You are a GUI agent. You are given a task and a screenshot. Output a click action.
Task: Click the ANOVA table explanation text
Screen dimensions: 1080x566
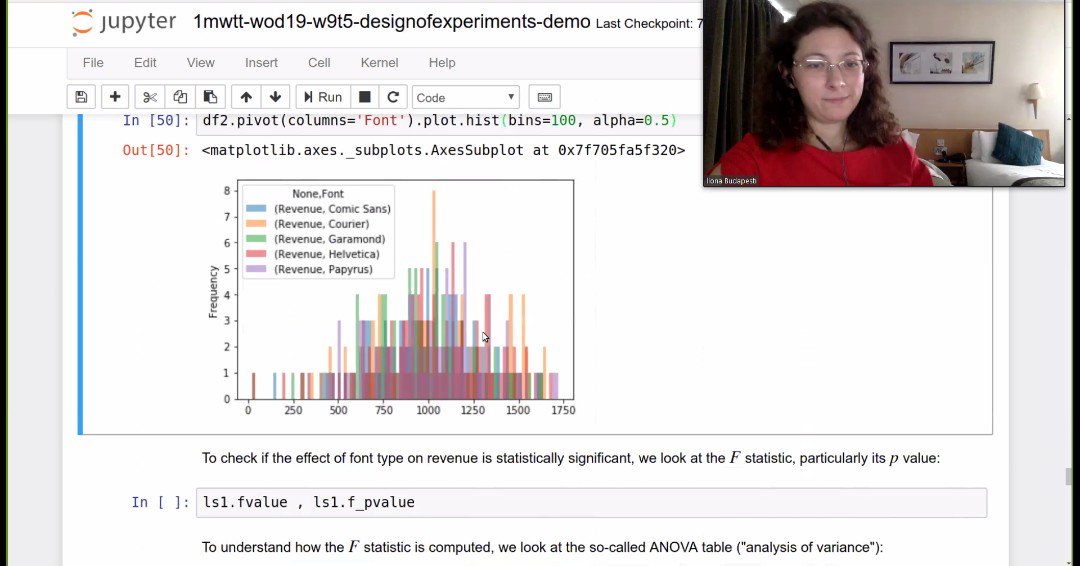pyautogui.click(x=542, y=547)
